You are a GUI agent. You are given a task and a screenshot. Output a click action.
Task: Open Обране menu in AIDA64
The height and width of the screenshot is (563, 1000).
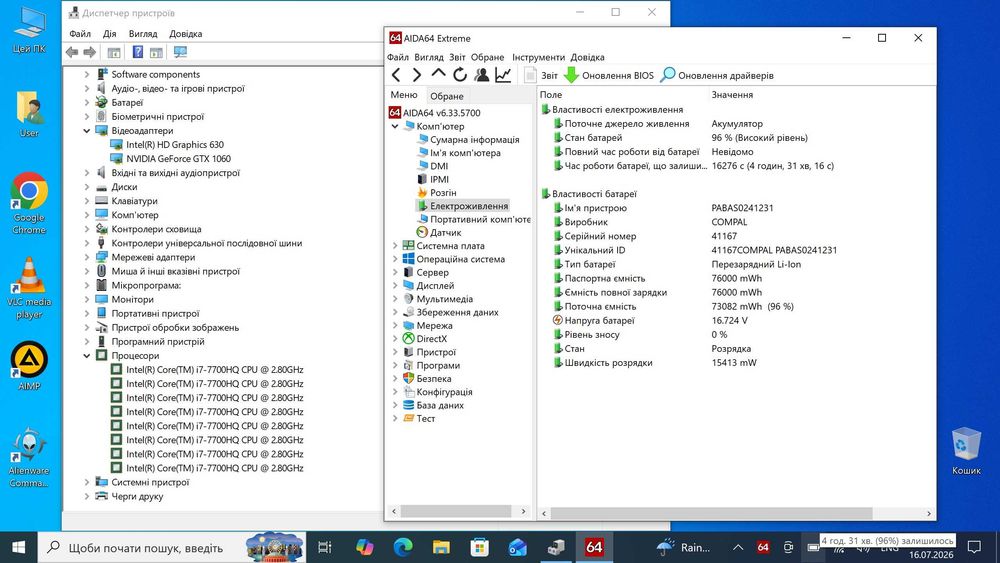click(x=487, y=57)
